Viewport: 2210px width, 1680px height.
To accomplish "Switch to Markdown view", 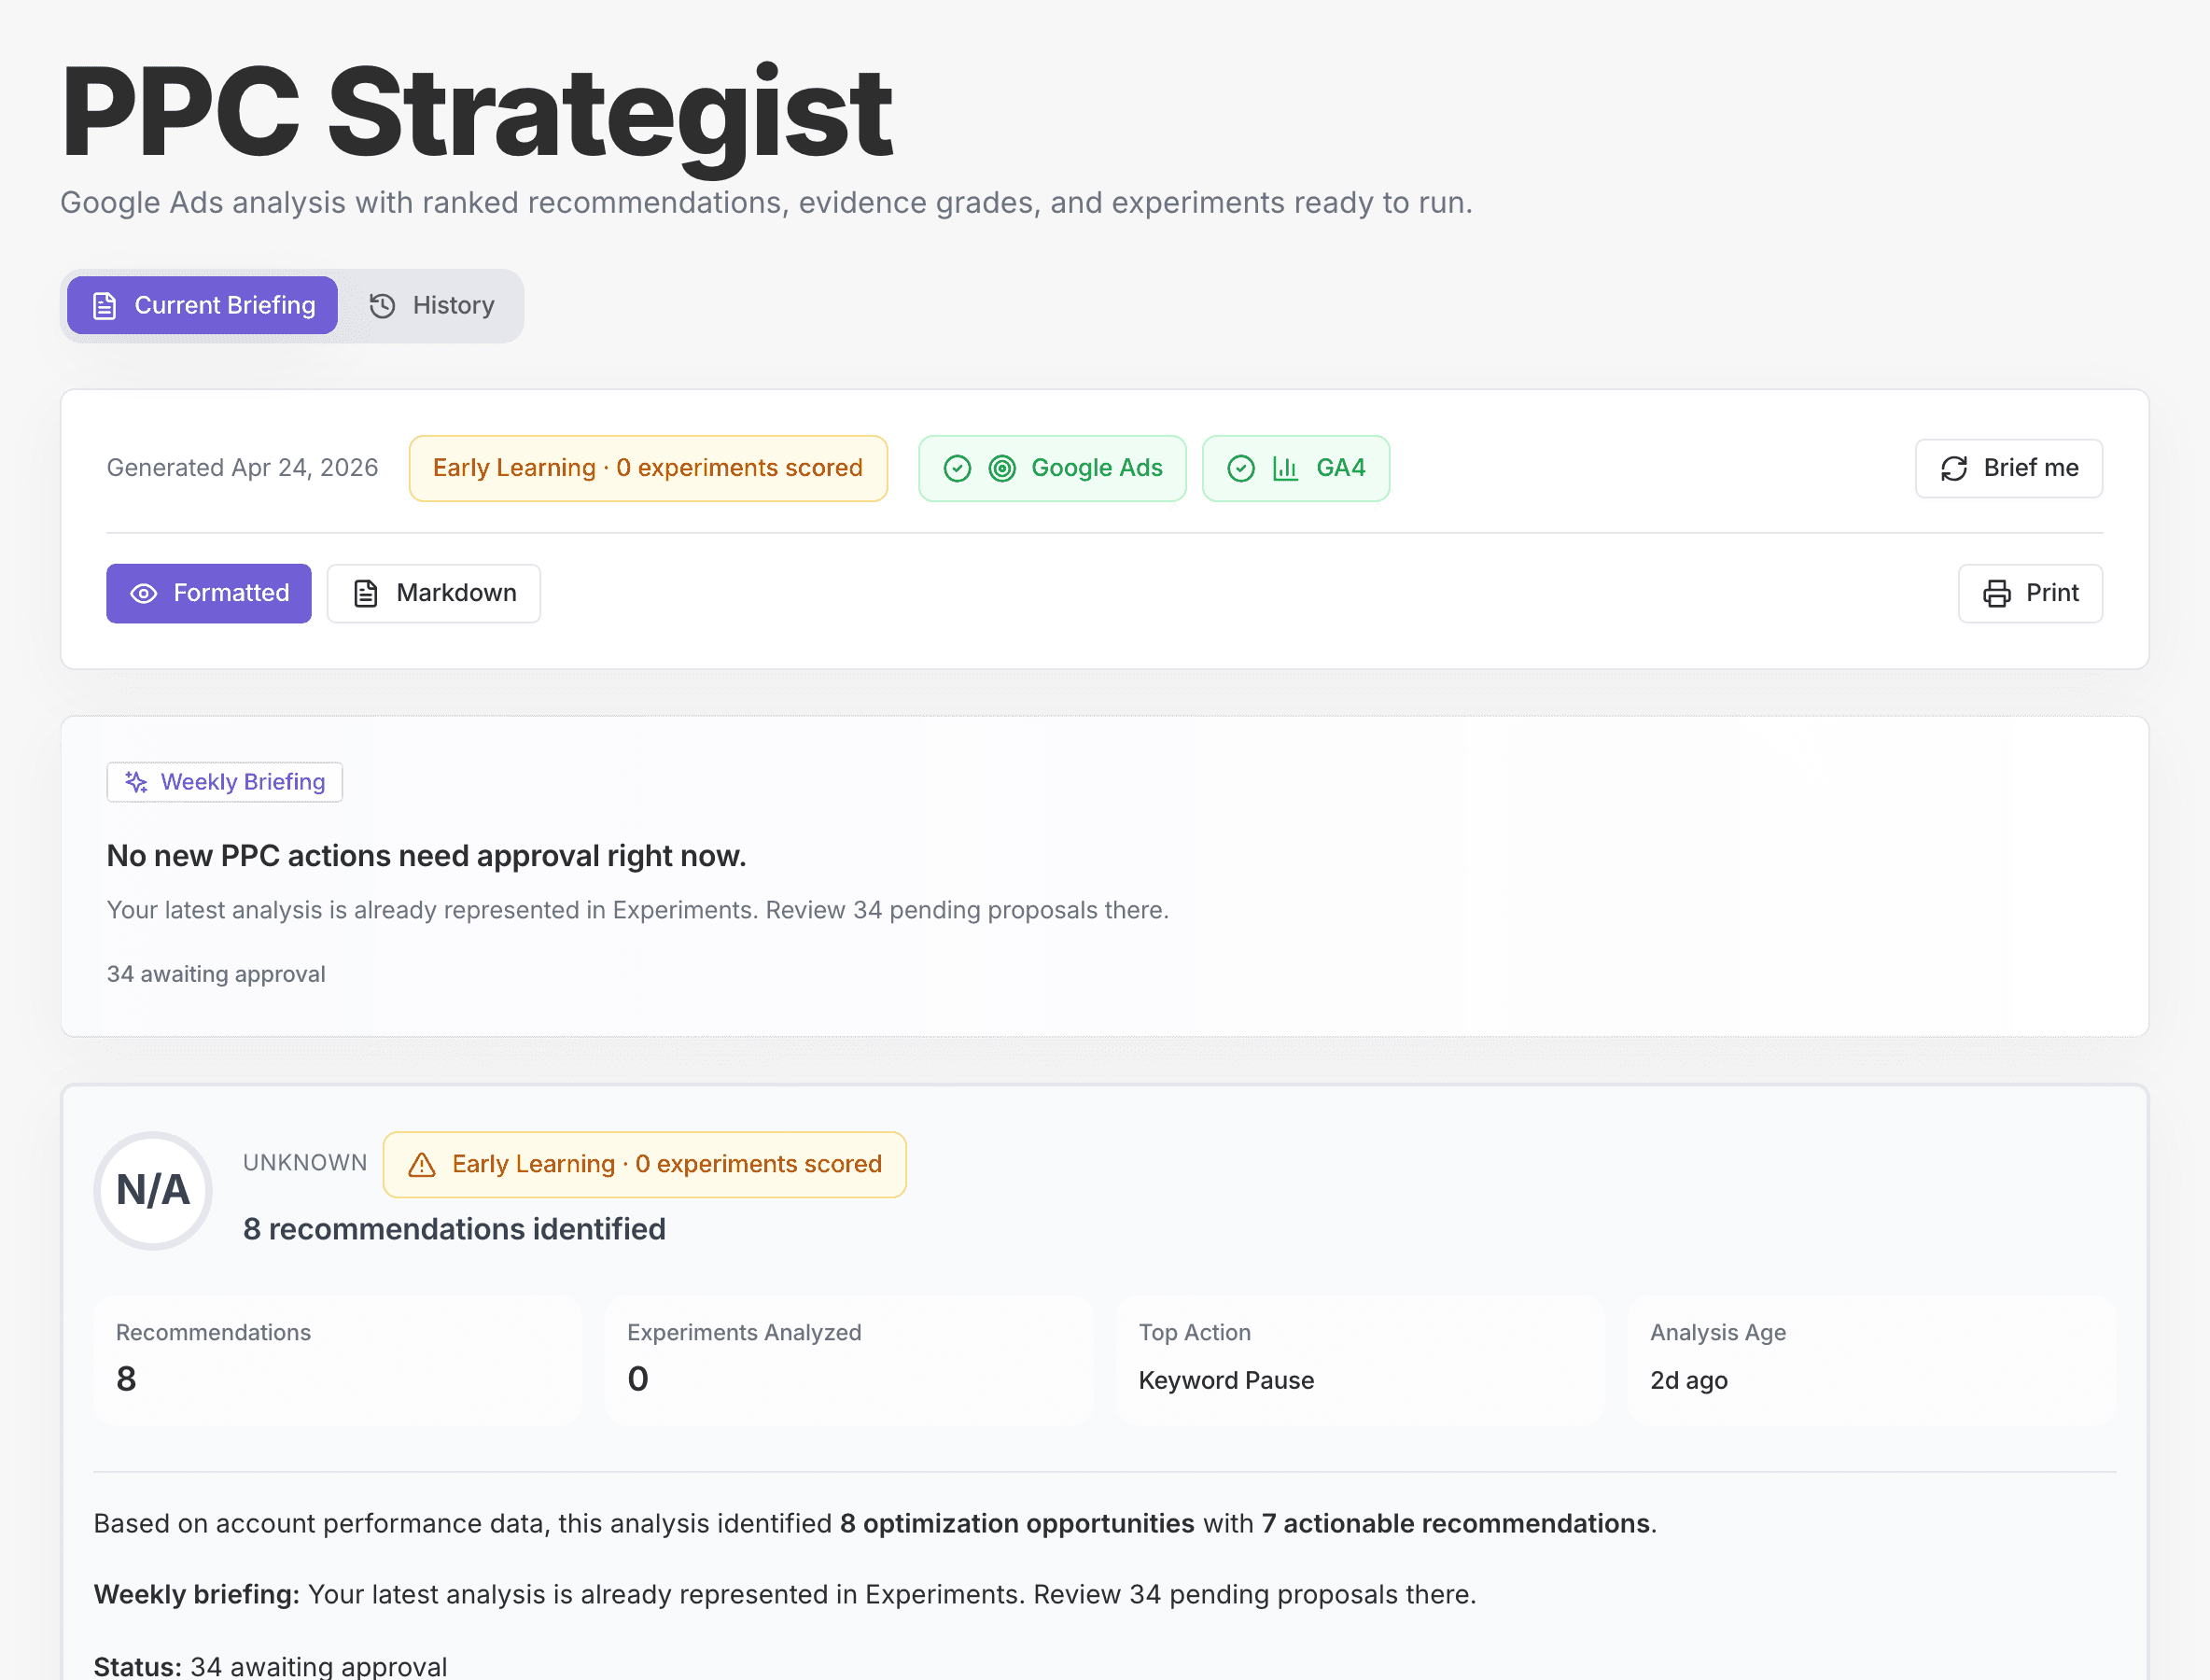I will (433, 593).
